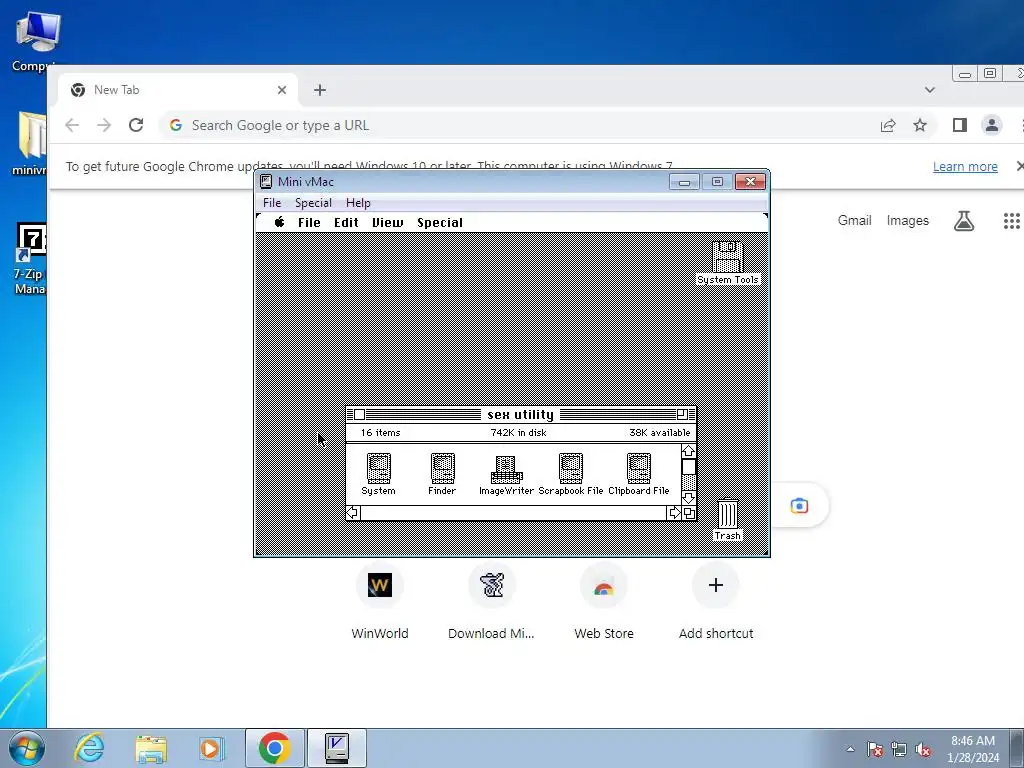This screenshot has height=768, width=1024.
Task: Select the Clipboard File icon
Action: pos(639,469)
